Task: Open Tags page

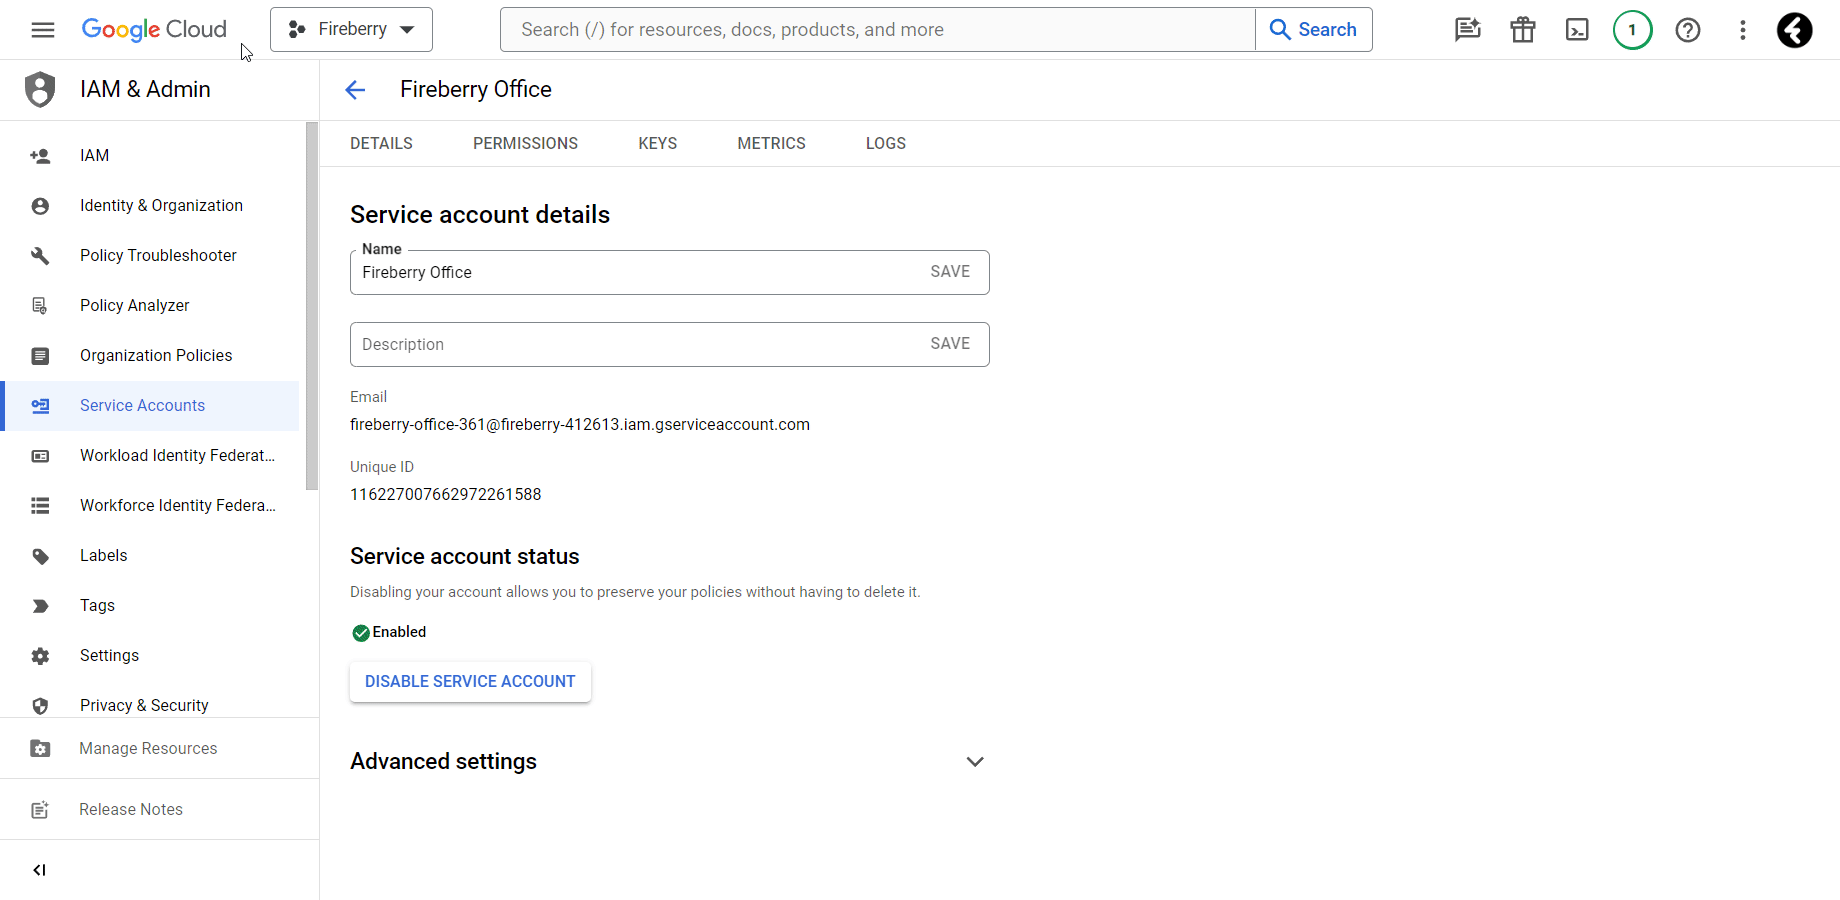Action: (152, 606)
